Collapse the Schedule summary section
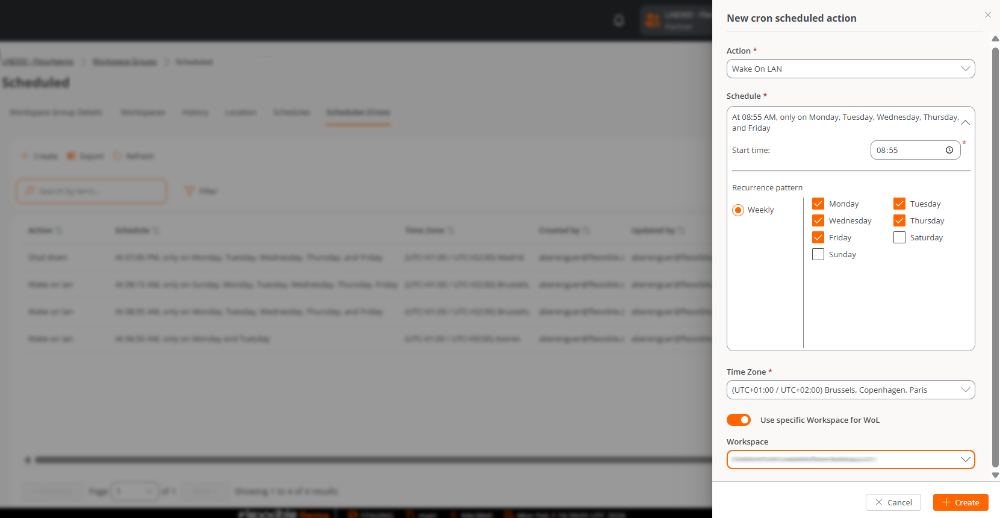The width and height of the screenshot is (1000, 518). (965, 122)
